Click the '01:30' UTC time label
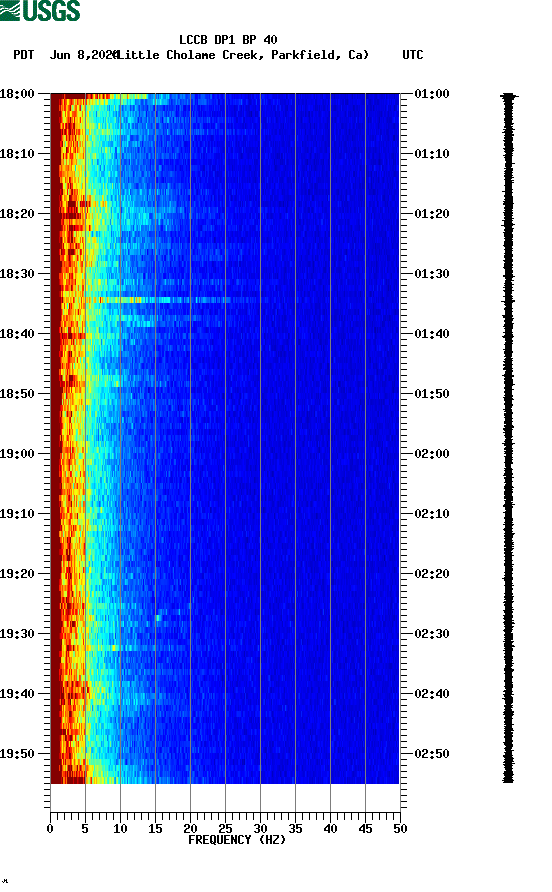 tap(432, 274)
